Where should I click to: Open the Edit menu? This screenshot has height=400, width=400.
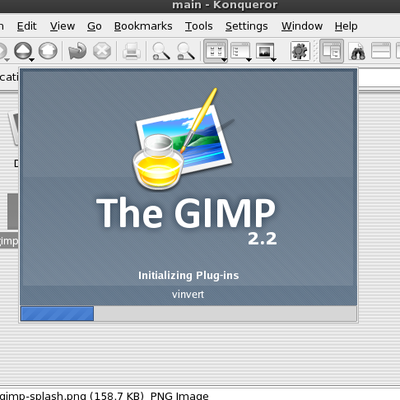27,26
